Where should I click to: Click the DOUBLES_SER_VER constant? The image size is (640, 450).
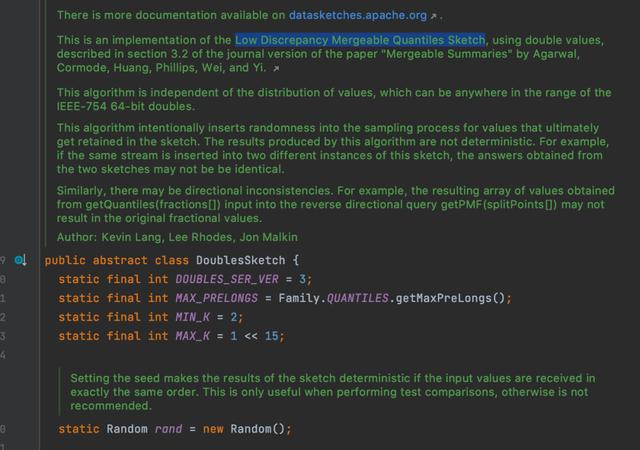coord(227,279)
